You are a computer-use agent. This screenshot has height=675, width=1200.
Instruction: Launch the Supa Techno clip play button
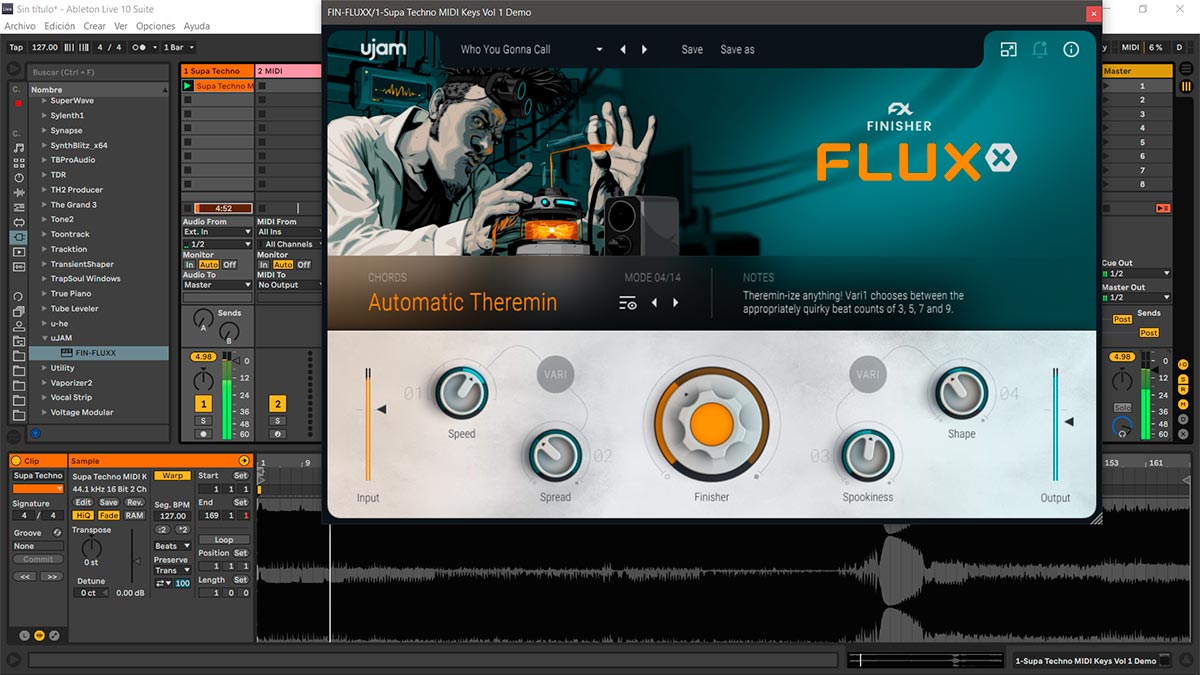pos(187,86)
